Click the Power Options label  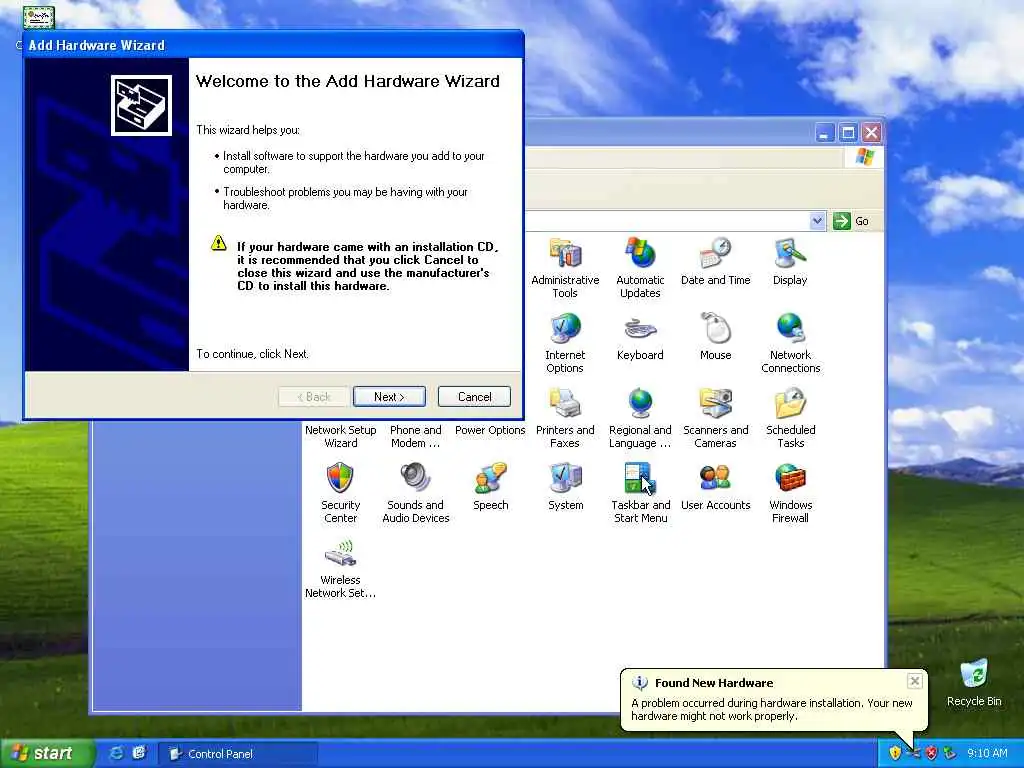(490, 430)
